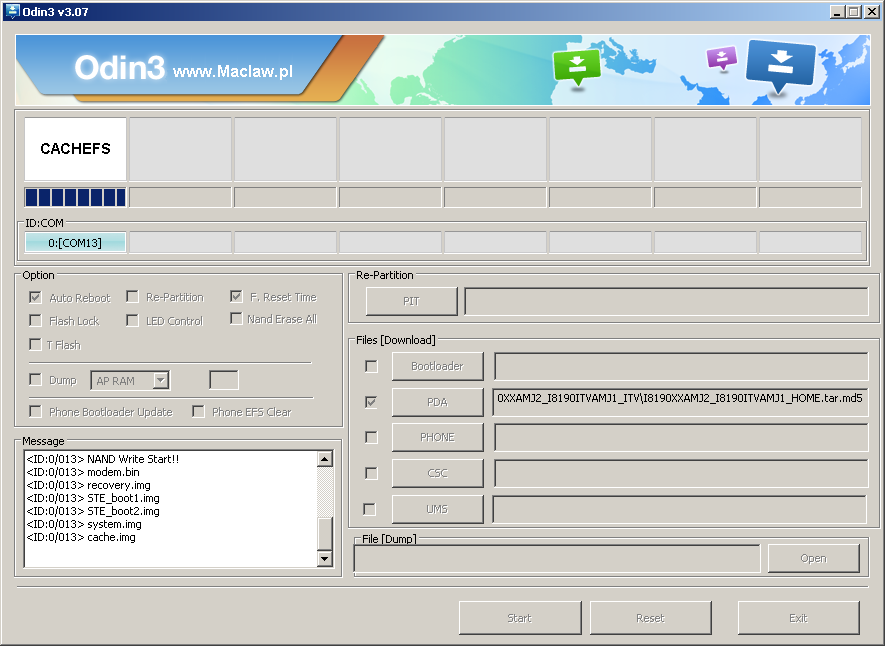This screenshot has height=646, width=885.
Task: Click the PIT file path field
Action: click(666, 301)
